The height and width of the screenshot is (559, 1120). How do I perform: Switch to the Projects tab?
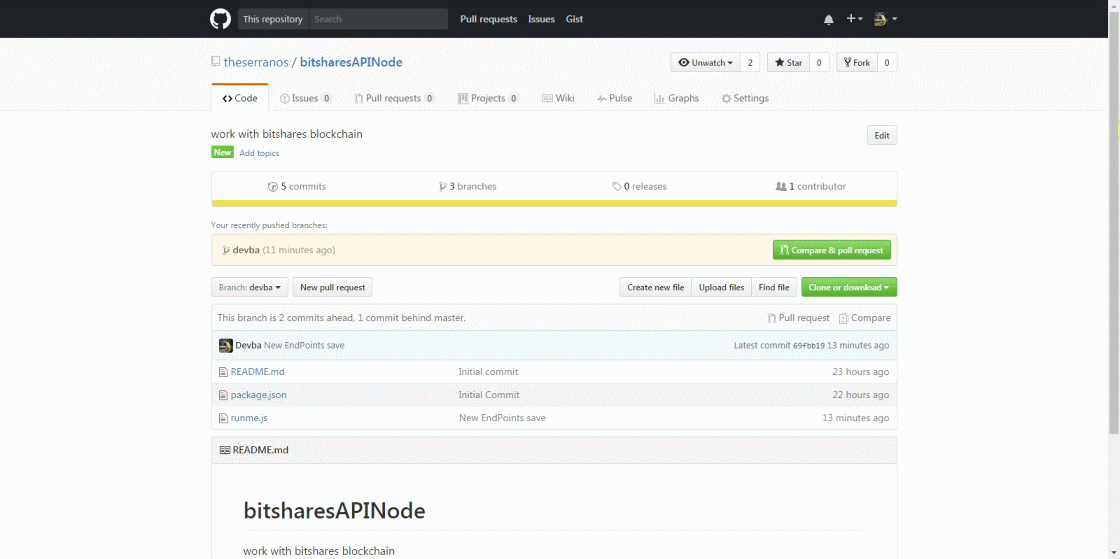[488, 98]
